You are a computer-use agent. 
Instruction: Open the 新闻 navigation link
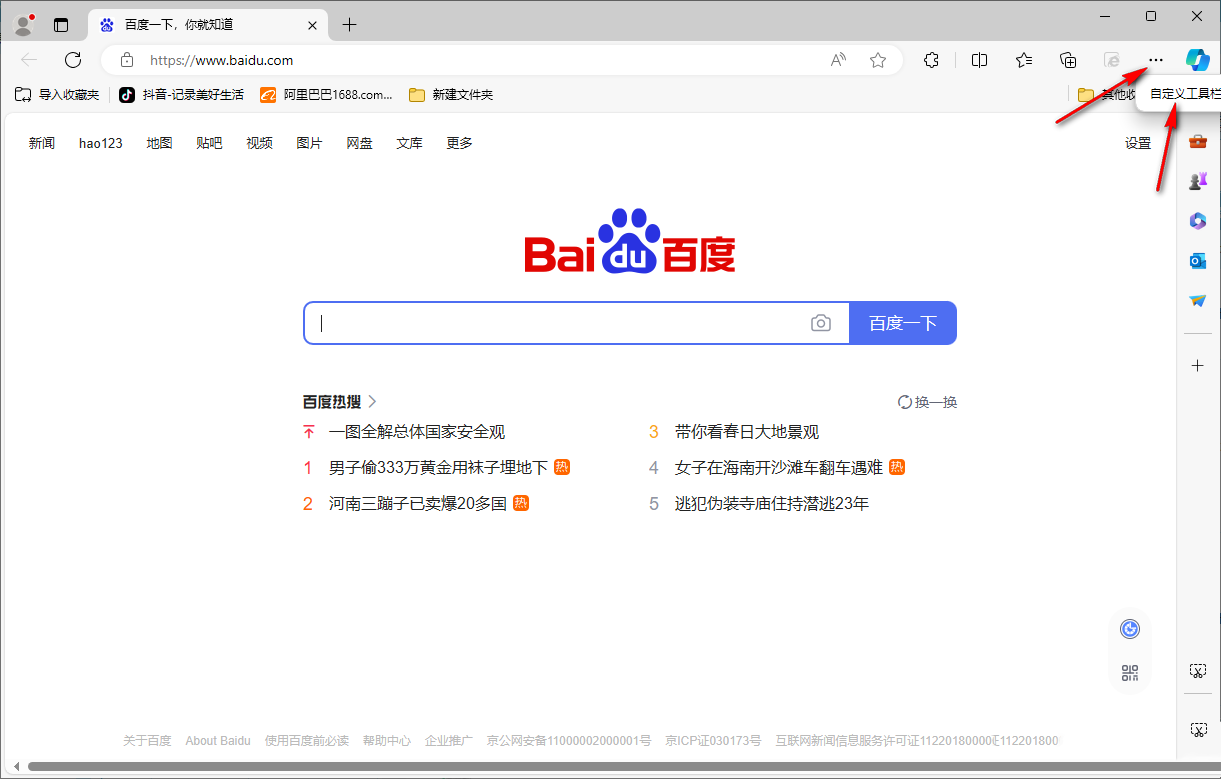(42, 143)
